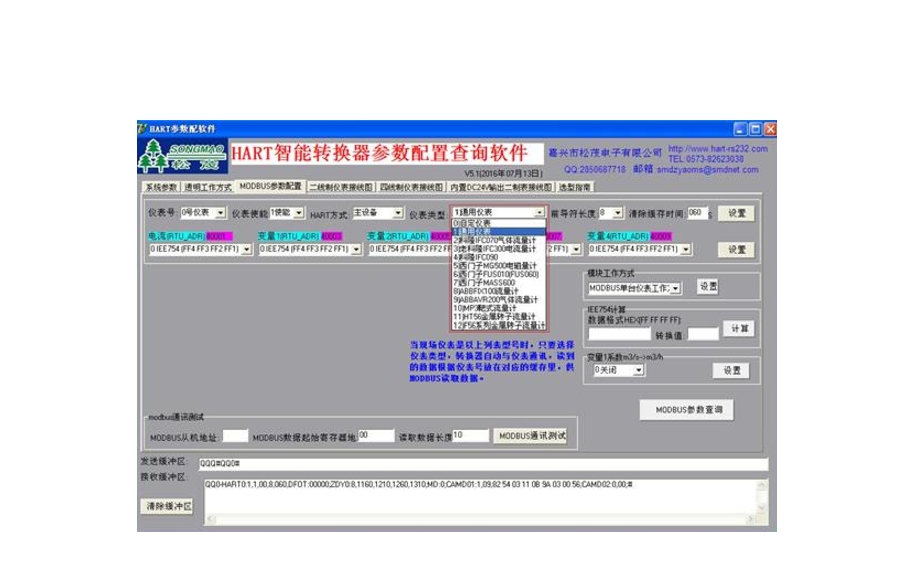This screenshot has width=912, height=569.
Task: Expand the 模块工作方式 MODBUS dropdown
Action: (676, 288)
